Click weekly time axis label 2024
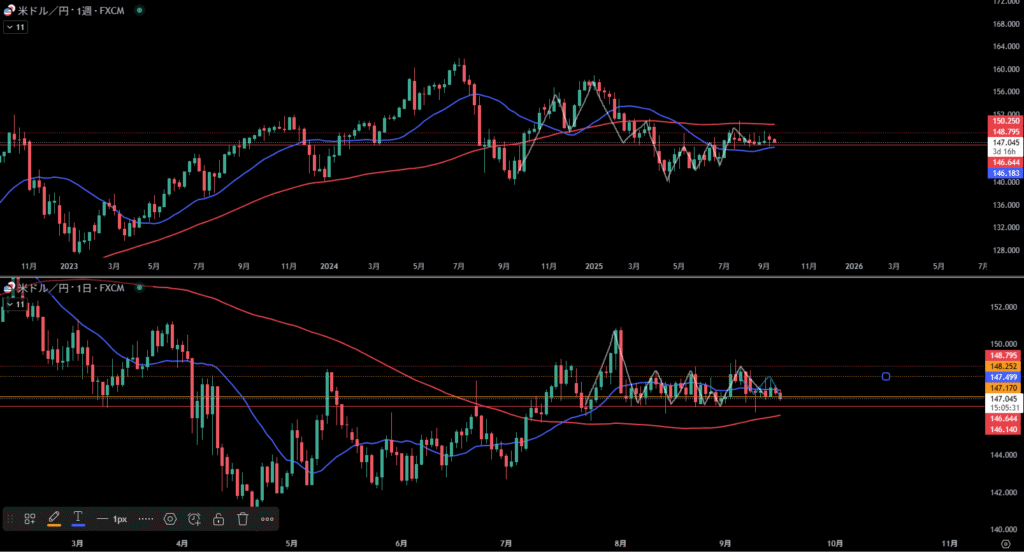Screen dimensions: 1024x552 click(329, 267)
